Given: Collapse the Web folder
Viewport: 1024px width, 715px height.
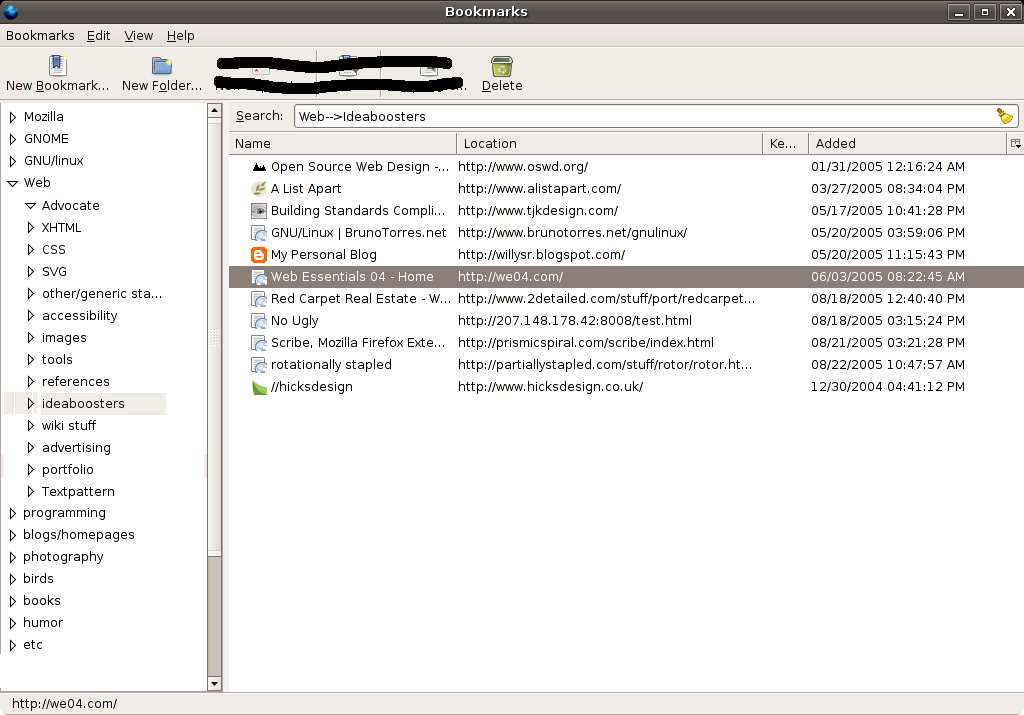Looking at the screenshot, I should pyautogui.click(x=12, y=183).
